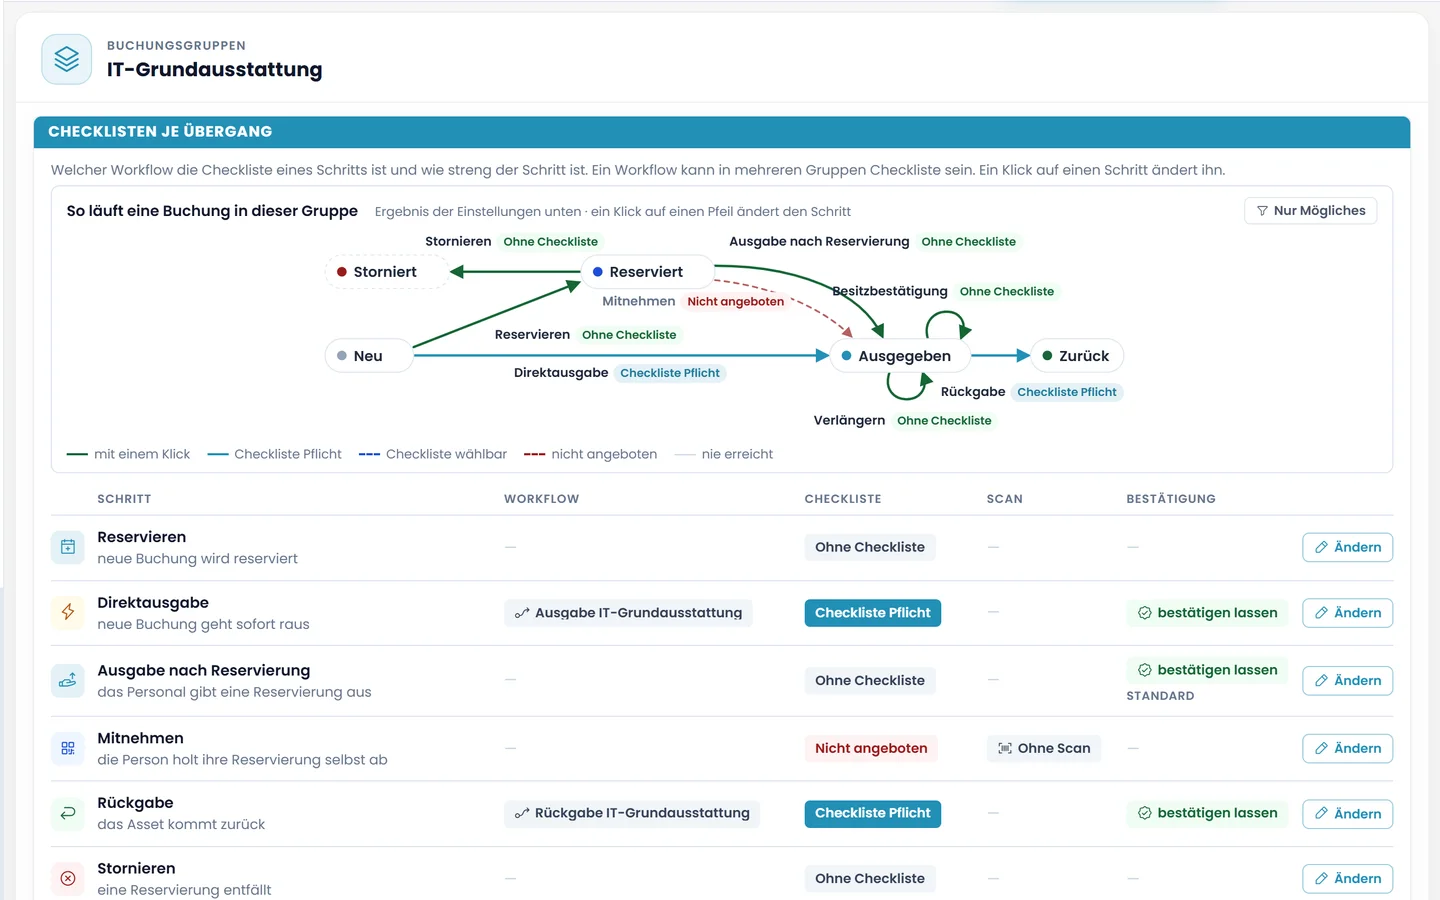Click the Mitnehmen QR code icon

point(68,748)
